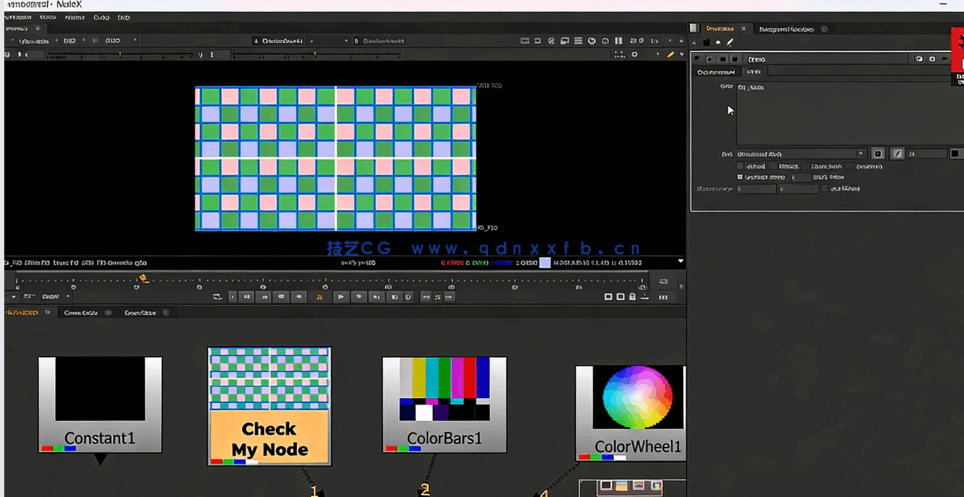
Task: Enable the use lifetime checkbox
Action: (824, 188)
